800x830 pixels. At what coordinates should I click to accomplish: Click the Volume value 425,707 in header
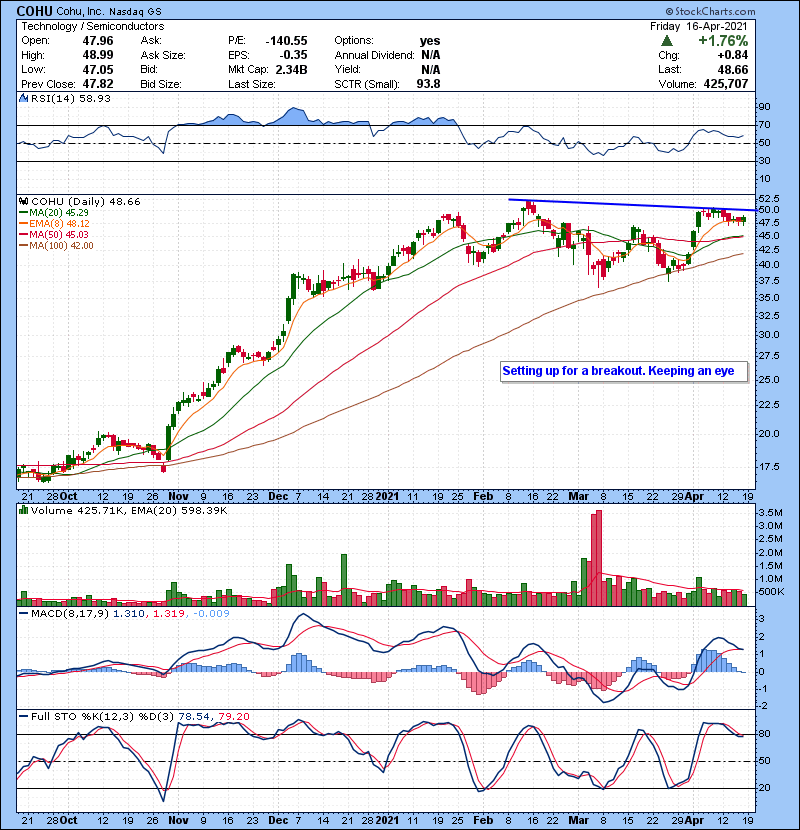point(726,84)
